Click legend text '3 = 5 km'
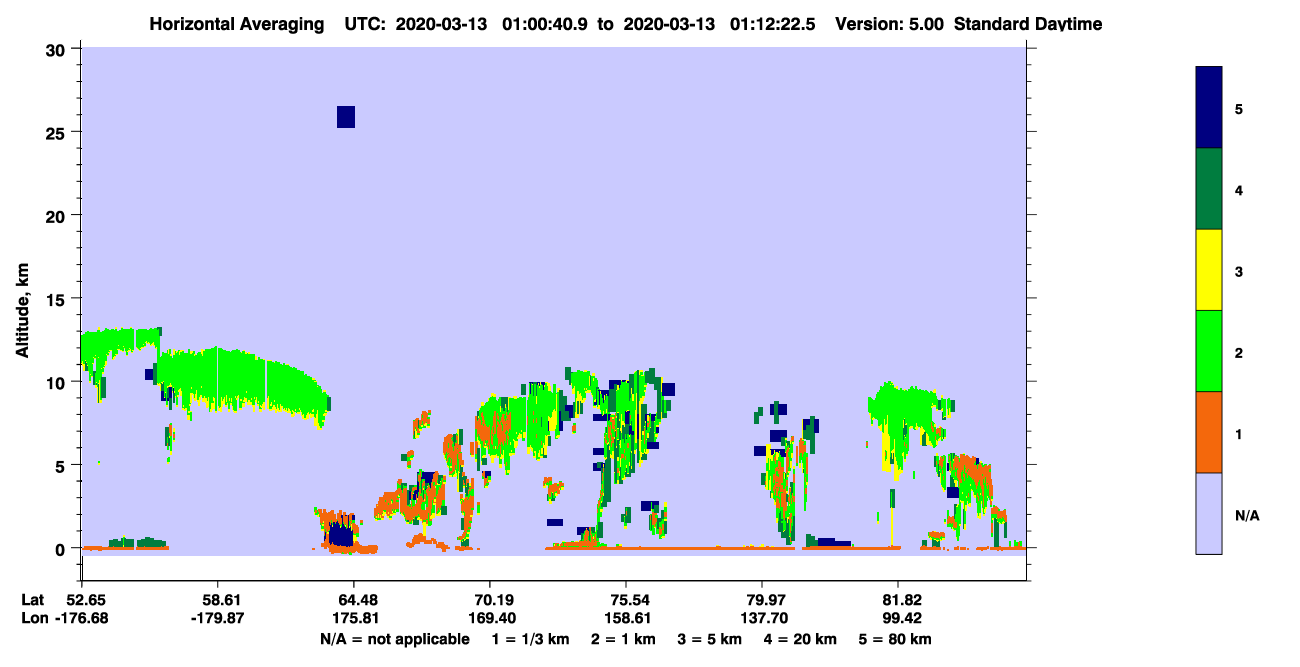 pyautogui.click(x=711, y=639)
